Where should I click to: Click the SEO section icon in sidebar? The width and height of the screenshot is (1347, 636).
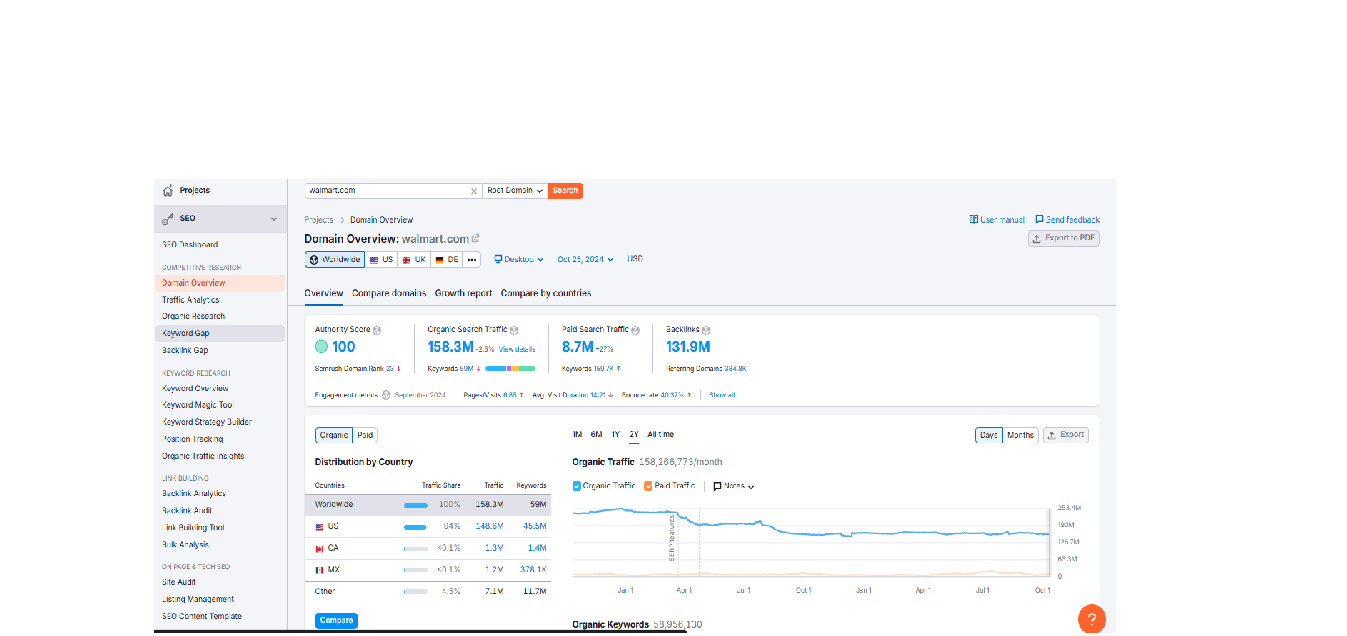(x=168, y=218)
